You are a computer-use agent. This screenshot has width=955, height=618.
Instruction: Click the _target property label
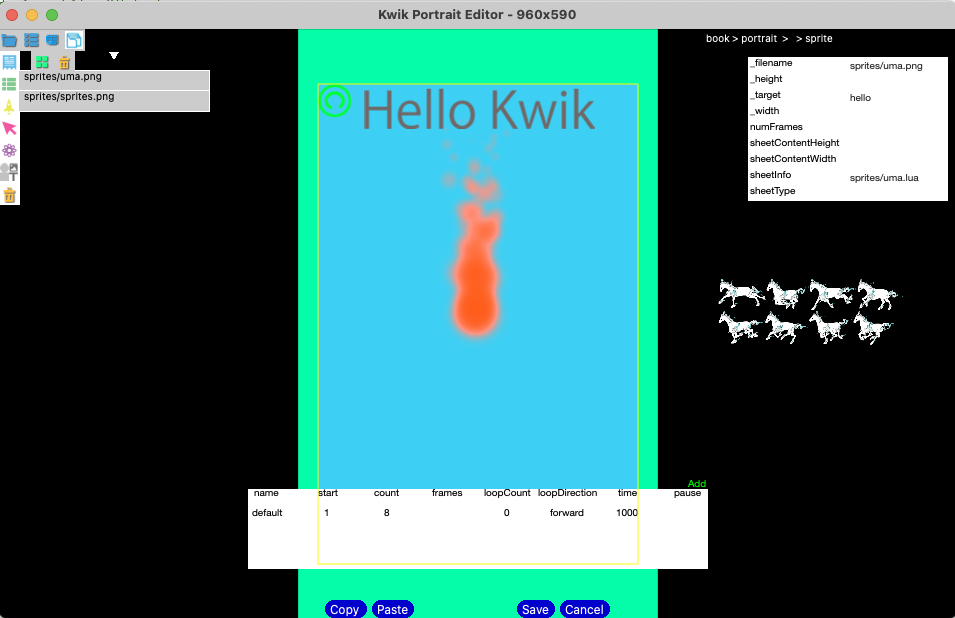(765, 95)
